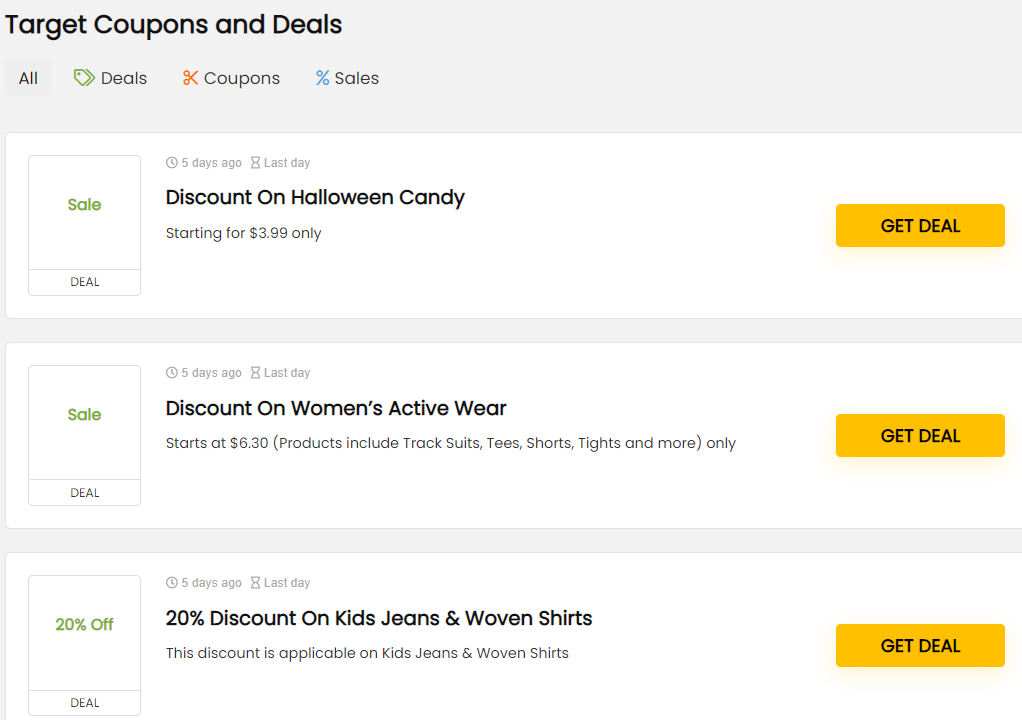Open Discount On Women's Active Wear title
The height and width of the screenshot is (720, 1022).
click(336, 408)
